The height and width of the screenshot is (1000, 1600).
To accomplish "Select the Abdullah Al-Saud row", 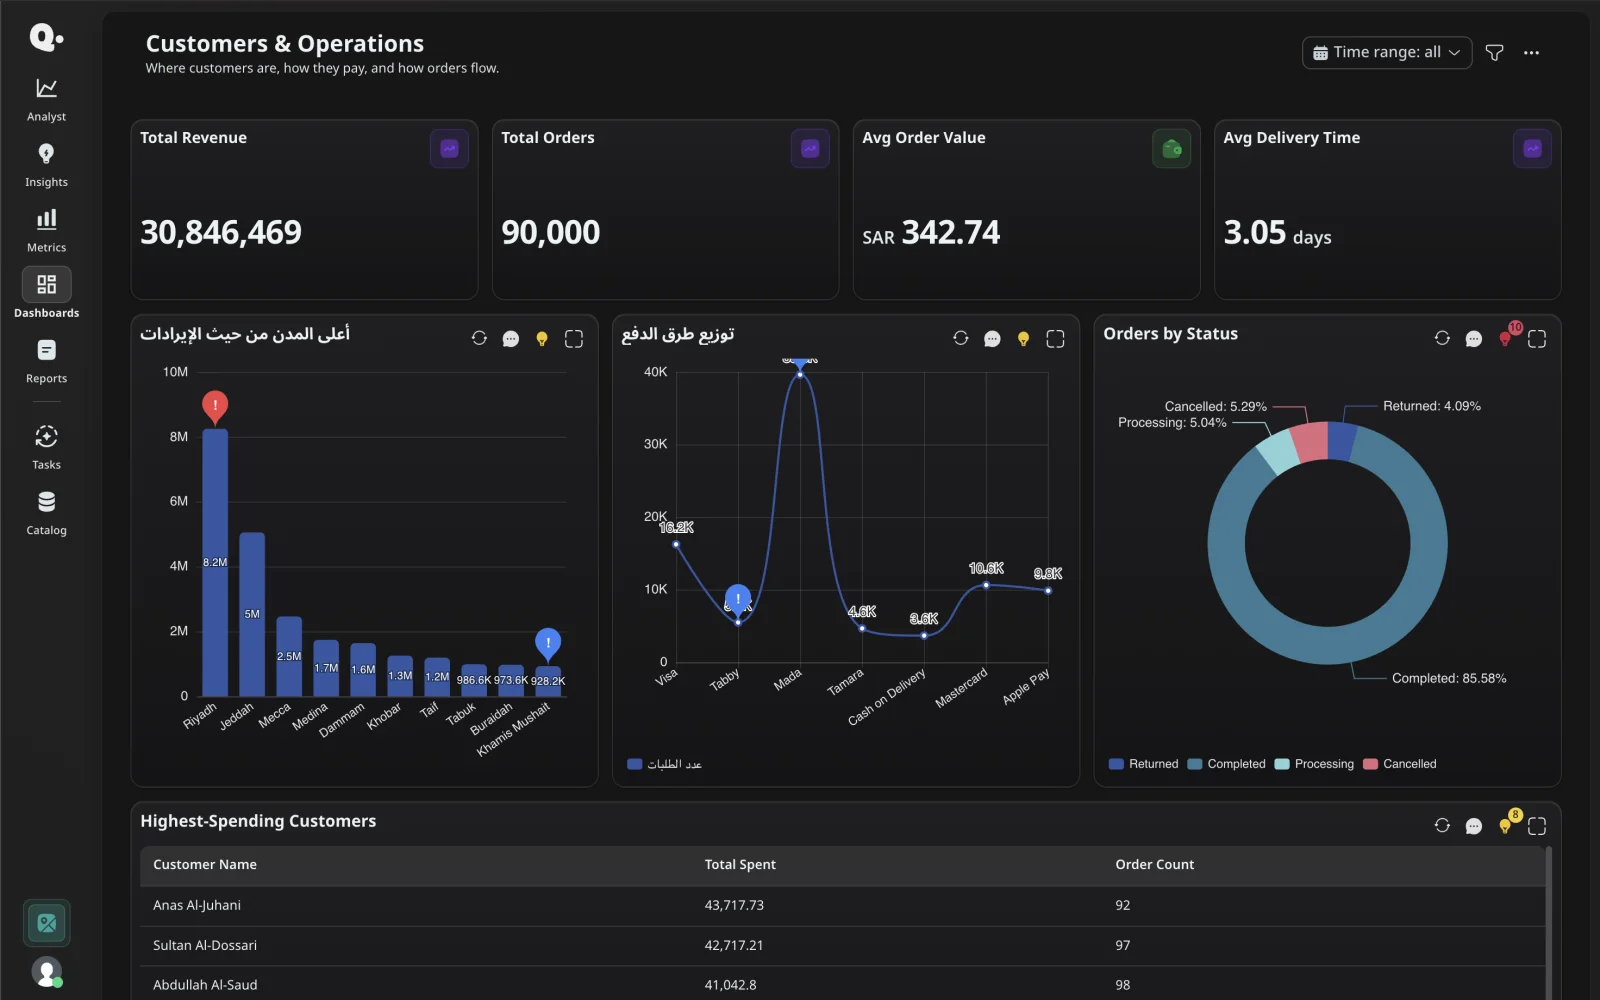I will click(x=842, y=985).
